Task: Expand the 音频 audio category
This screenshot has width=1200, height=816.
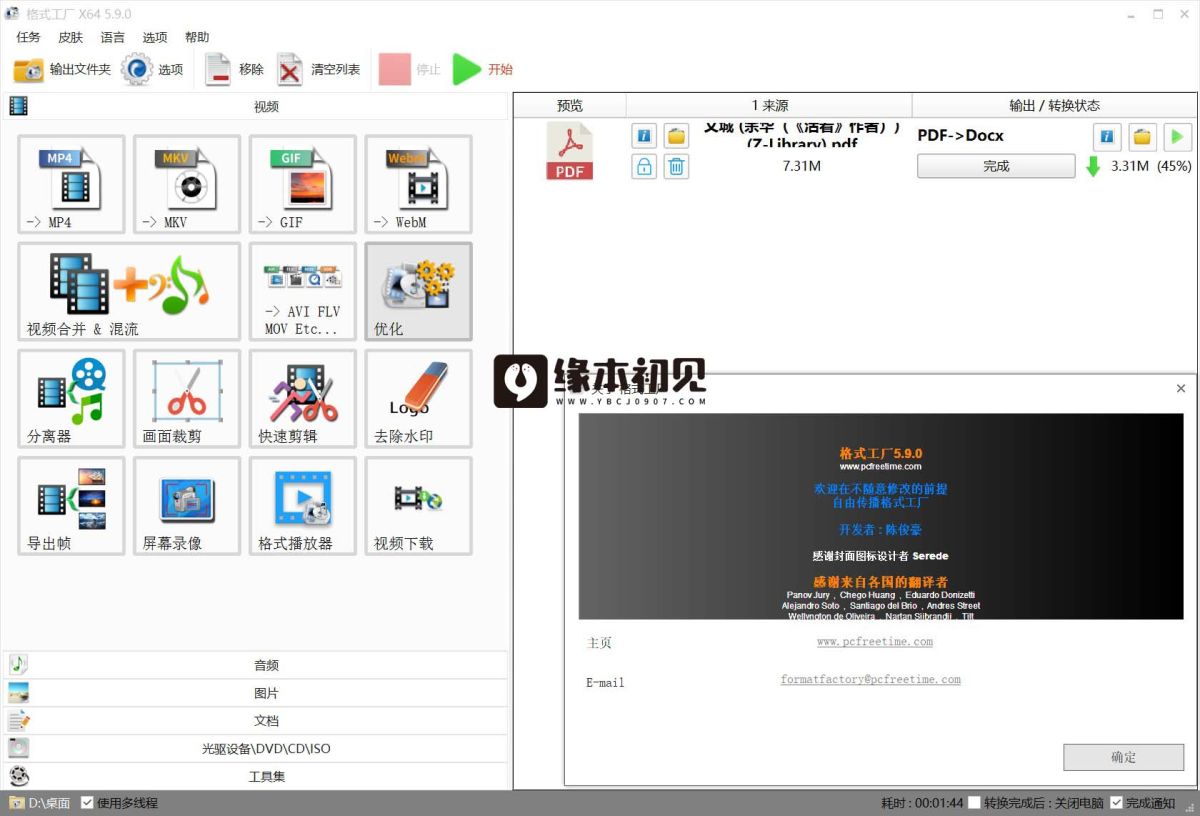Action: pyautogui.click(x=255, y=665)
